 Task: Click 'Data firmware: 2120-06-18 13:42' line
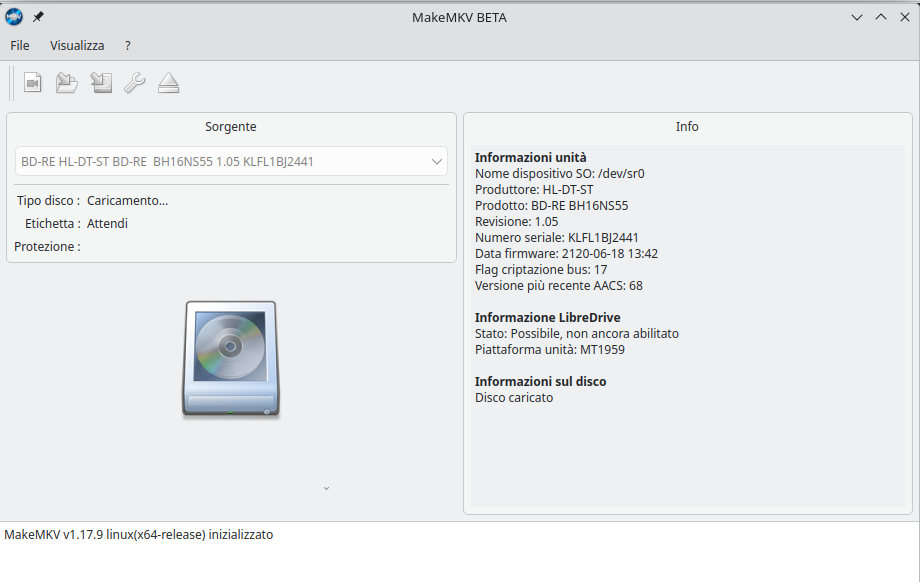click(566, 253)
